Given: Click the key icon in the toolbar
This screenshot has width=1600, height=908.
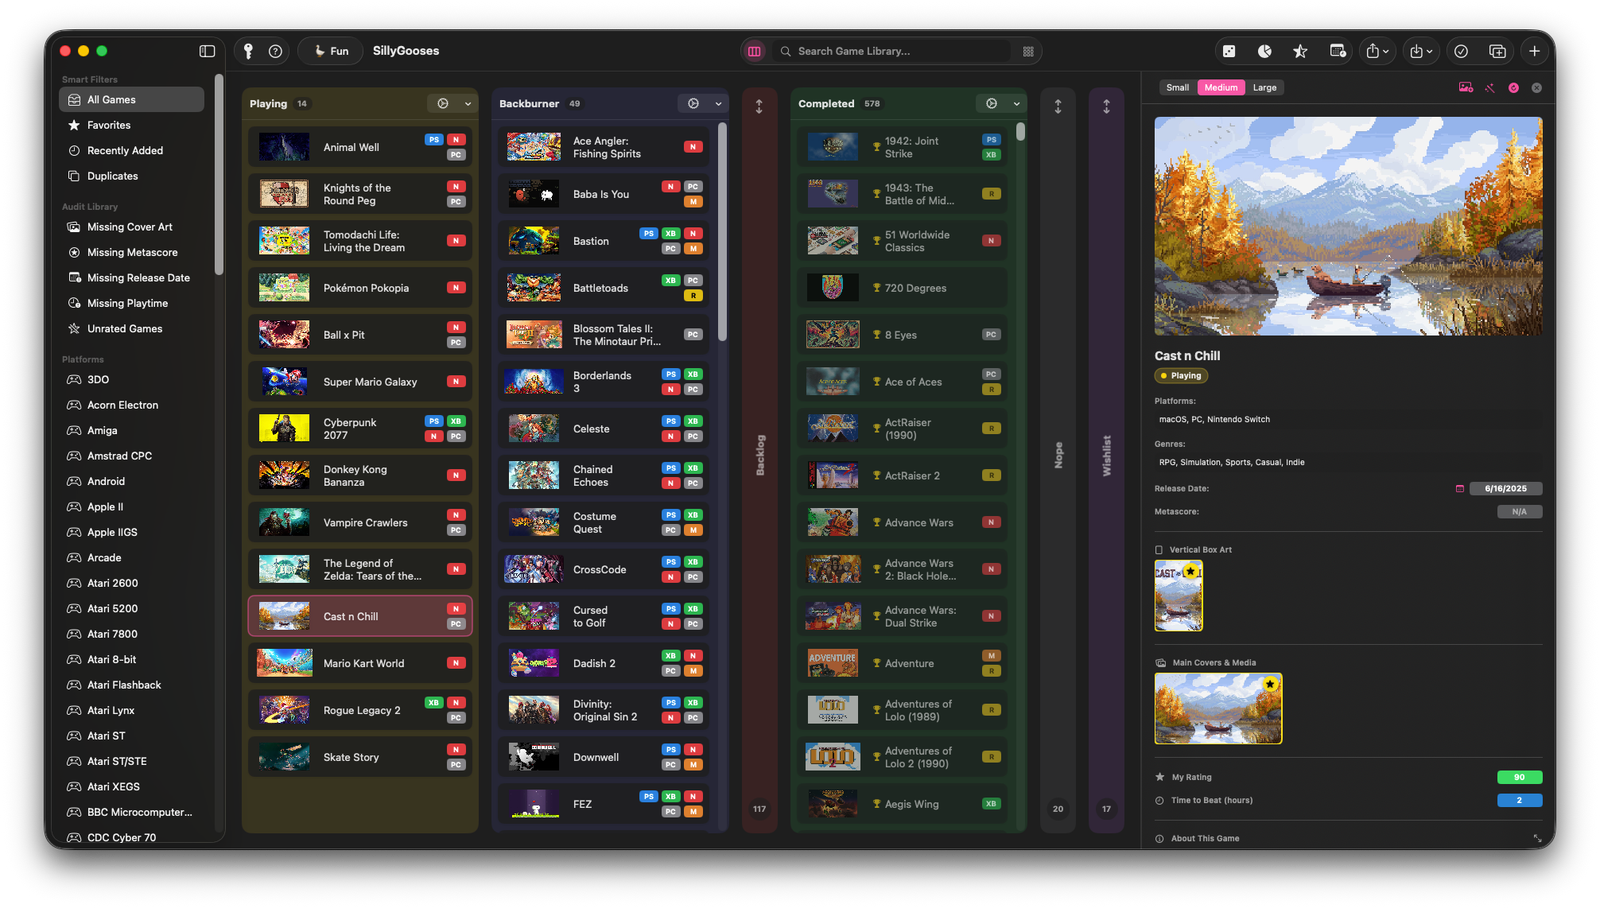Looking at the screenshot, I should coord(248,51).
